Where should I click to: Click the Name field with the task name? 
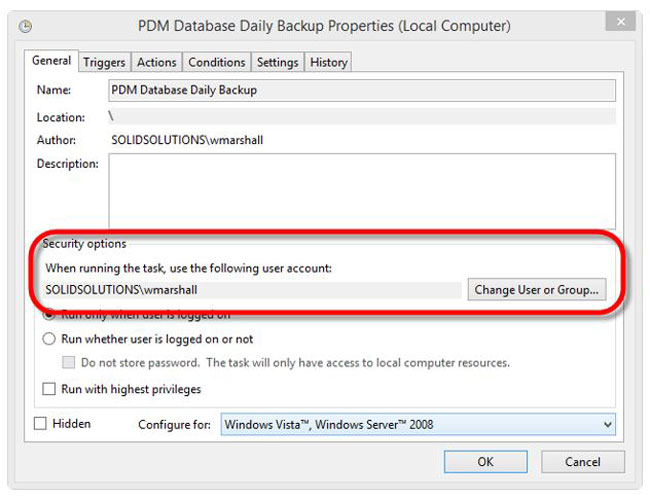[362, 91]
